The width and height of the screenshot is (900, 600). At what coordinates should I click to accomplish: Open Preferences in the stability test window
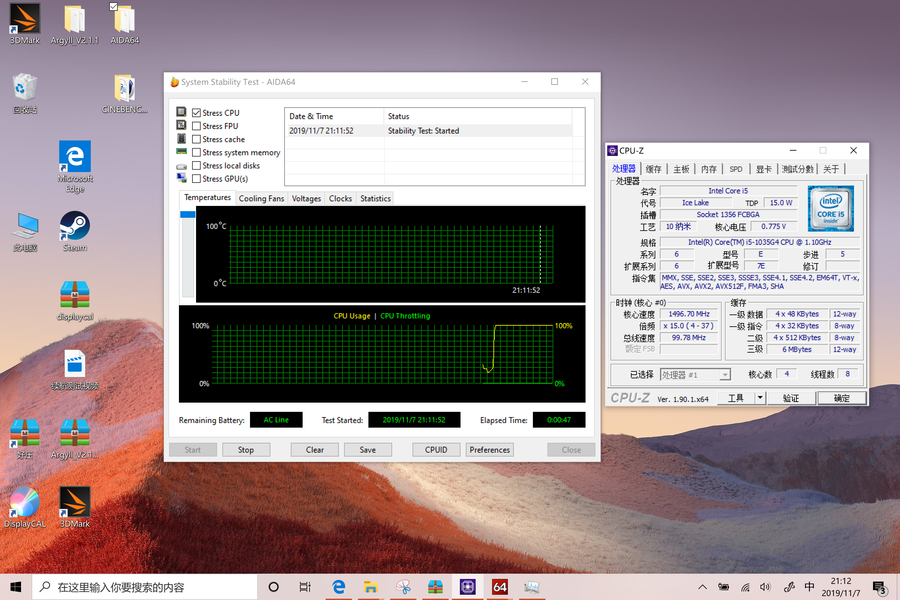coord(490,450)
